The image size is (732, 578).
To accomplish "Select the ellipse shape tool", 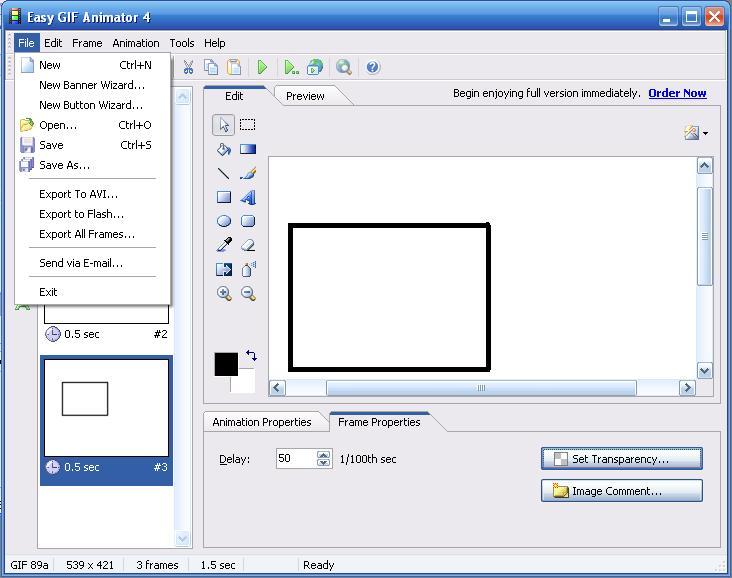I will (x=224, y=221).
